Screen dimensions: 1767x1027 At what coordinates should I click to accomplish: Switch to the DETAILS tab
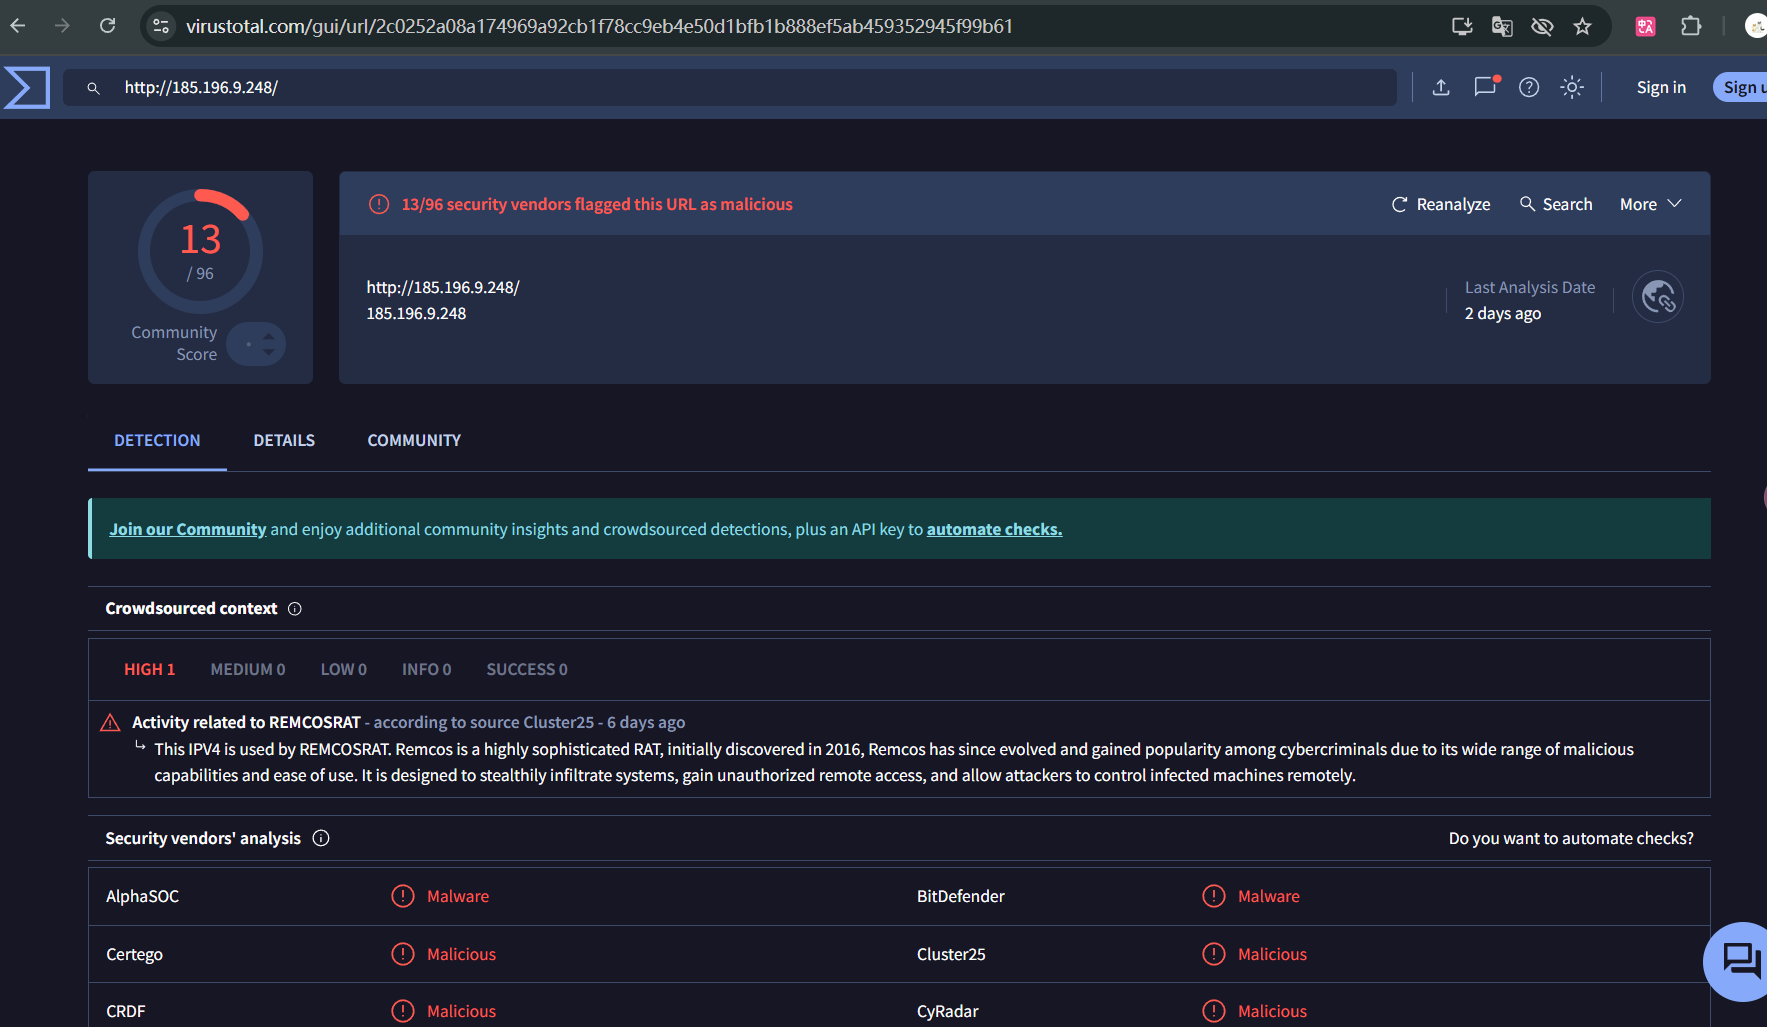284,440
